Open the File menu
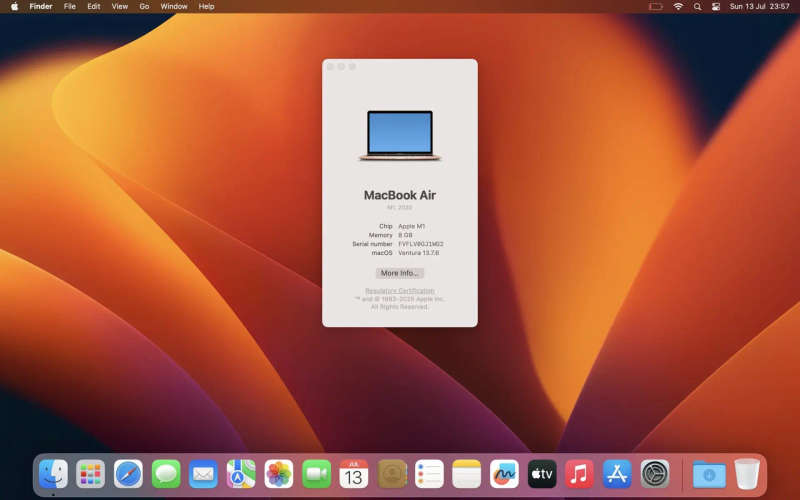This screenshot has height=500, width=800. pyautogui.click(x=70, y=7)
